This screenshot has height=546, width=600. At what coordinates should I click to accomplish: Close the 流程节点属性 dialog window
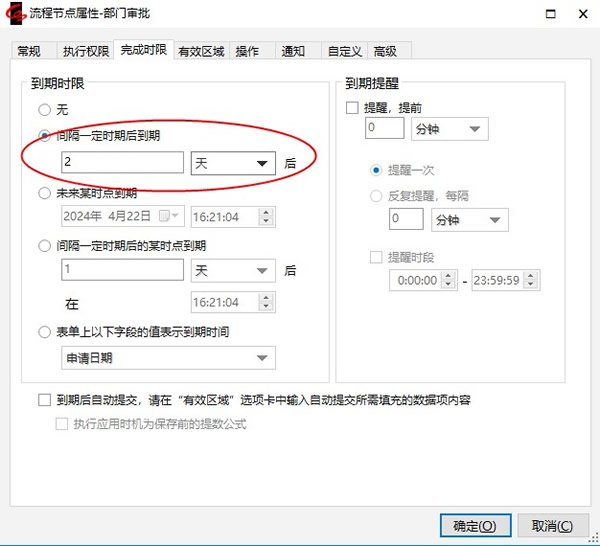pos(580,15)
